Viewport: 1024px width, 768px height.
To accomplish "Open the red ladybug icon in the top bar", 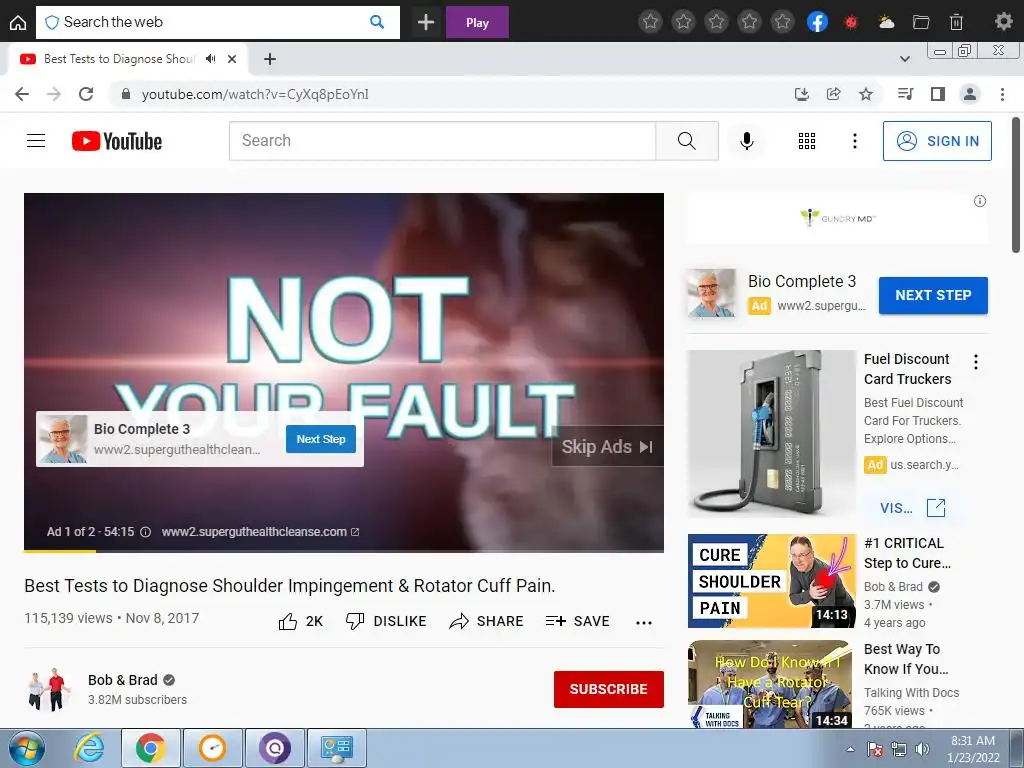I will pos(850,22).
